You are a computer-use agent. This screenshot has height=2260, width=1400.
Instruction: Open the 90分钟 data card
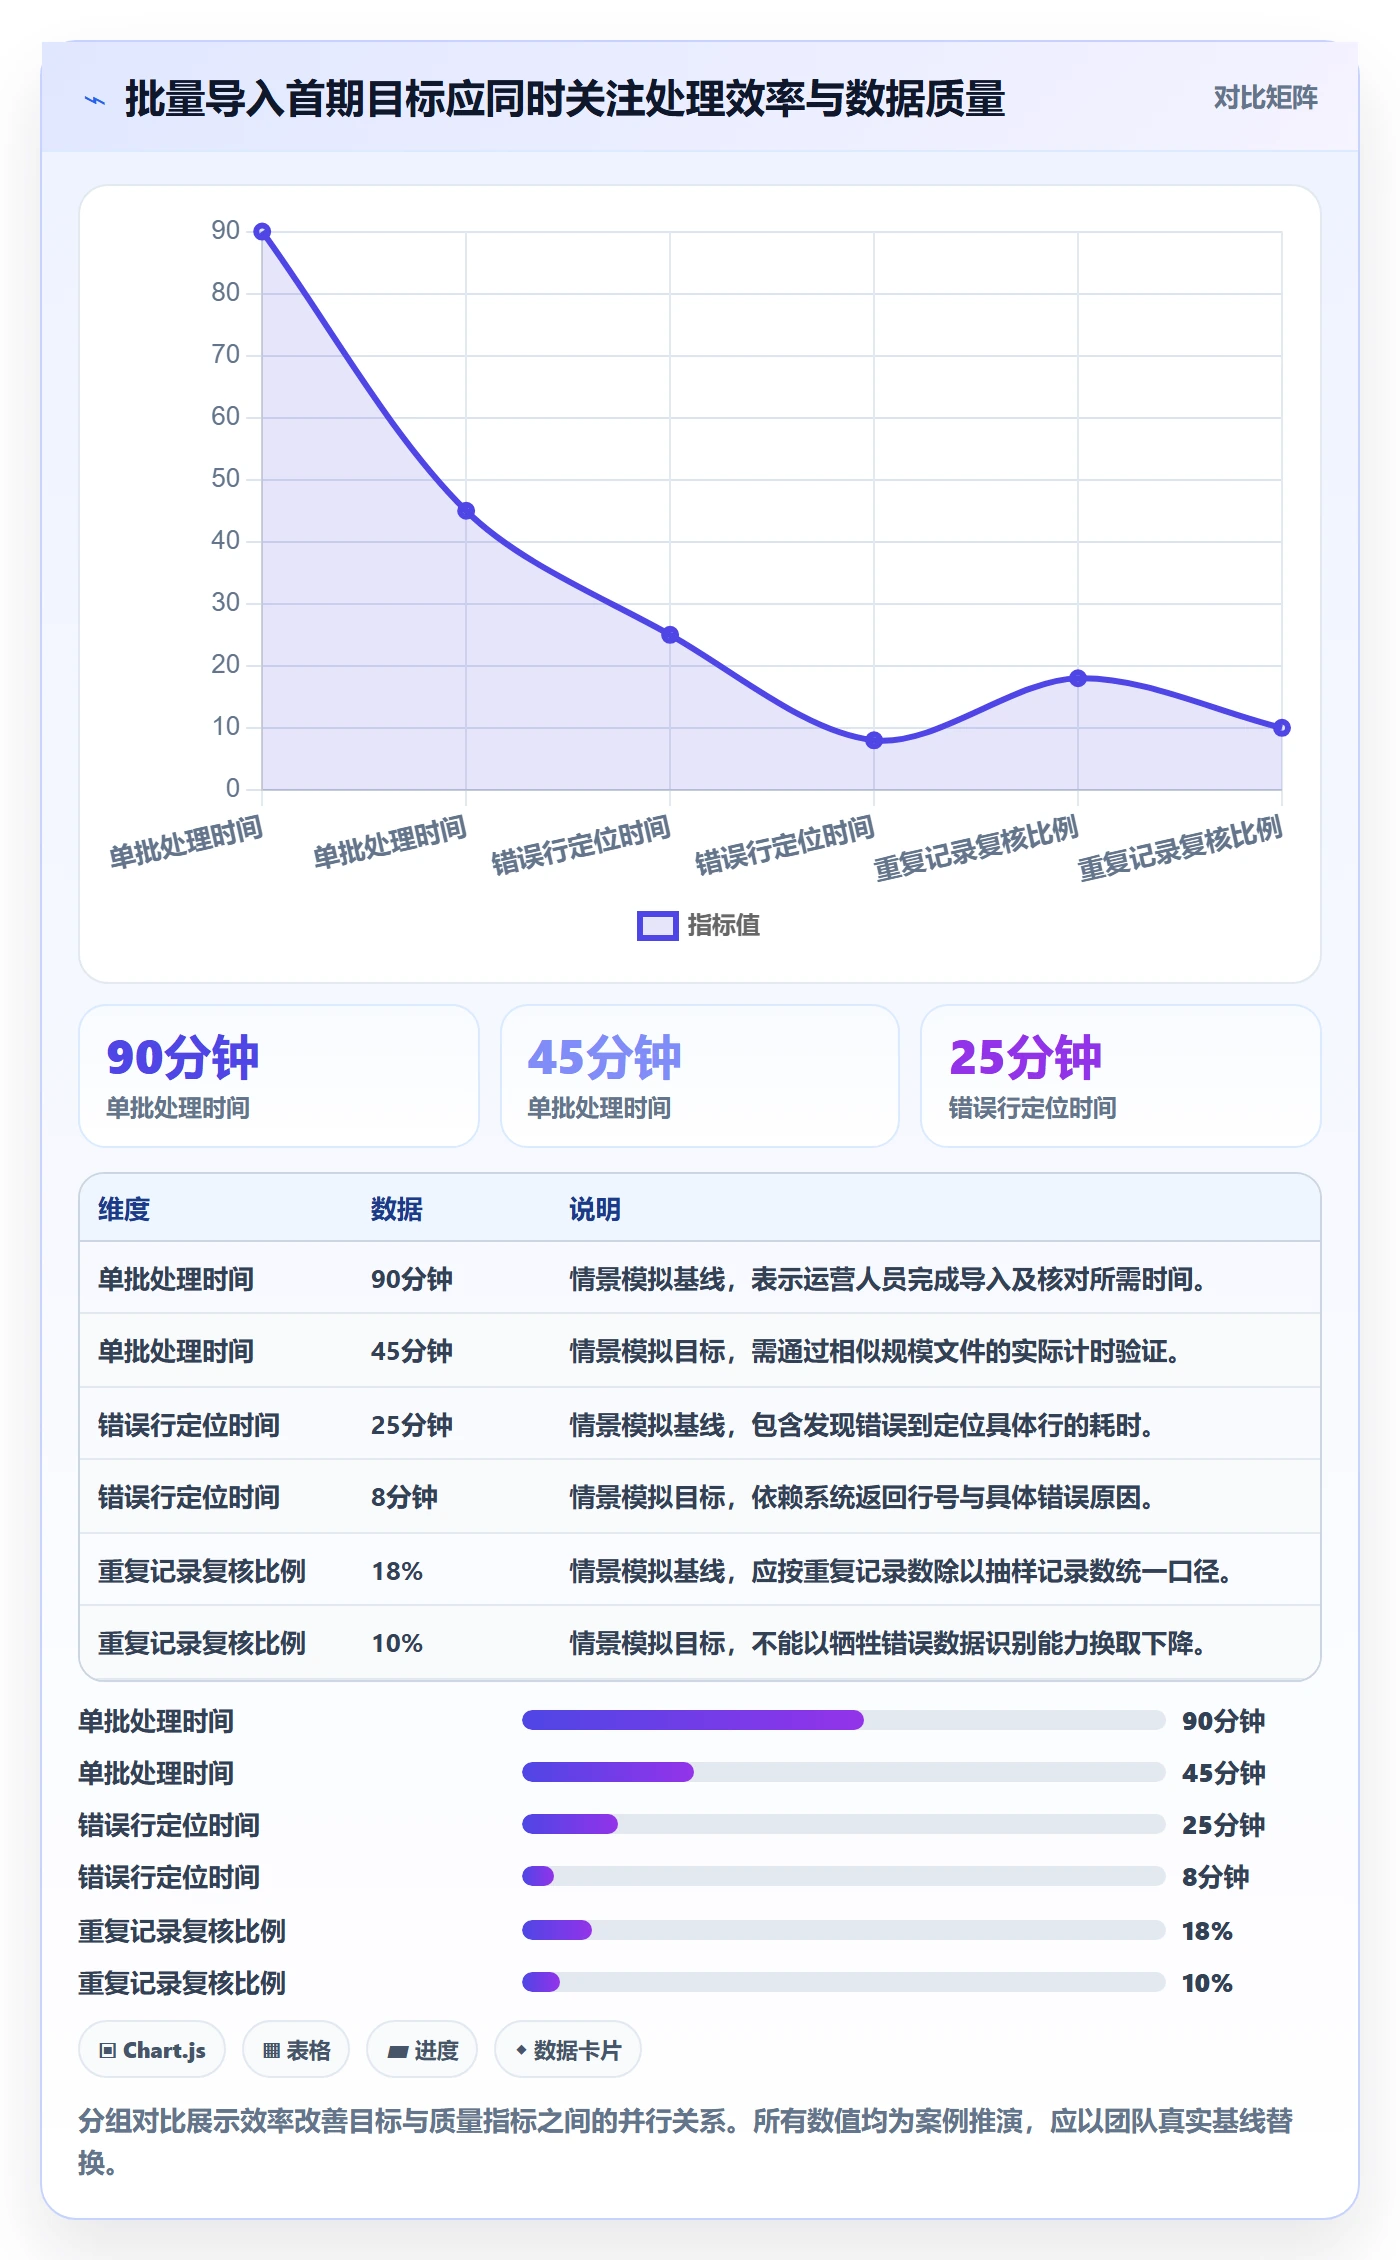click(x=279, y=1076)
